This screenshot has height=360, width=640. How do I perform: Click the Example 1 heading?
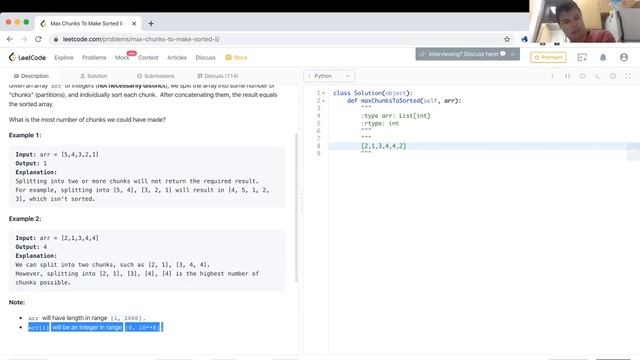[25, 135]
